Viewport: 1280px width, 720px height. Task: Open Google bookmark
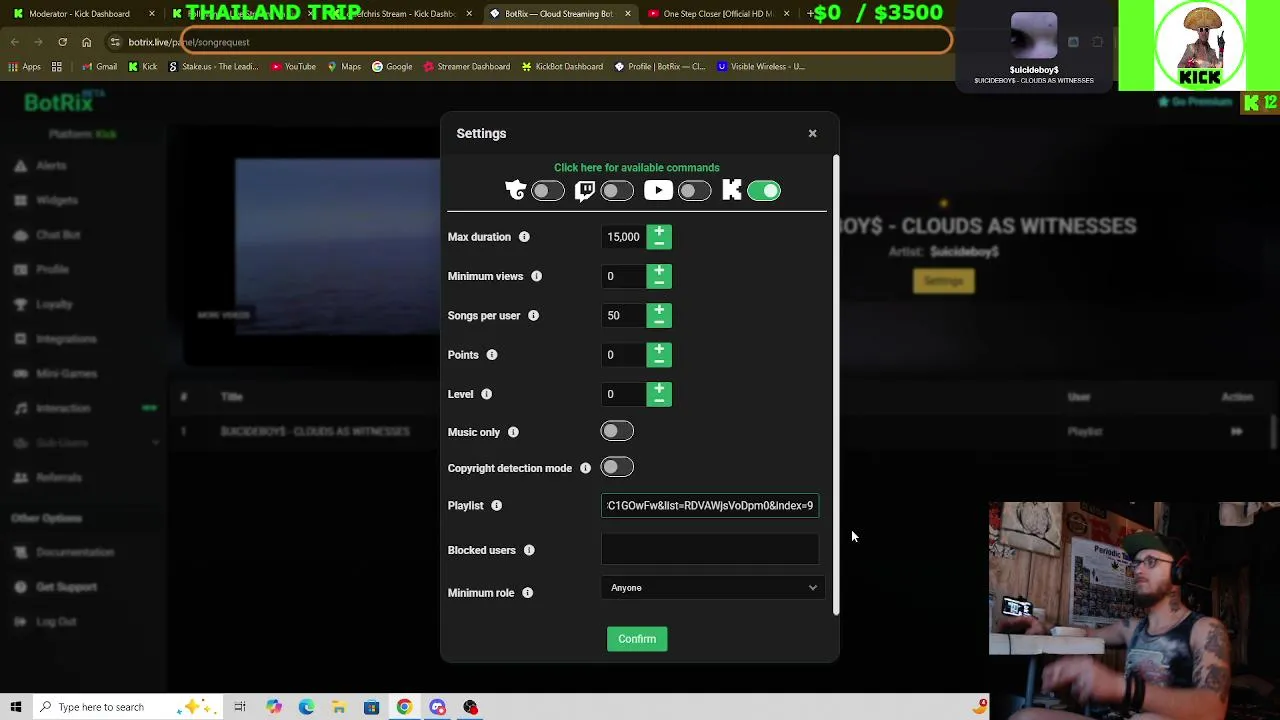point(392,67)
